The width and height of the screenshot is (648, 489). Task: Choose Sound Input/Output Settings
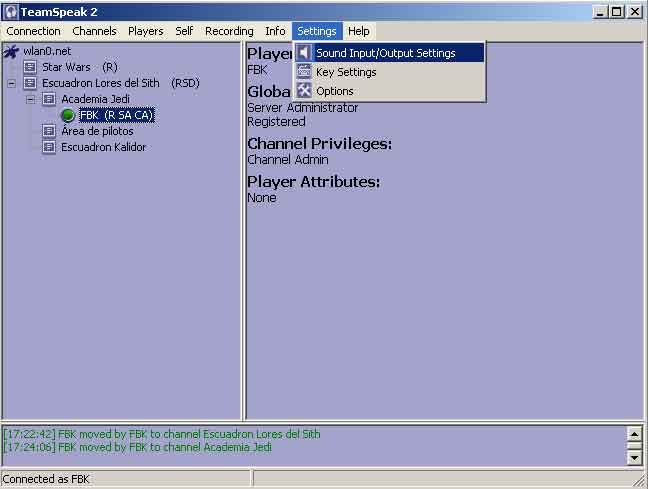389,53
